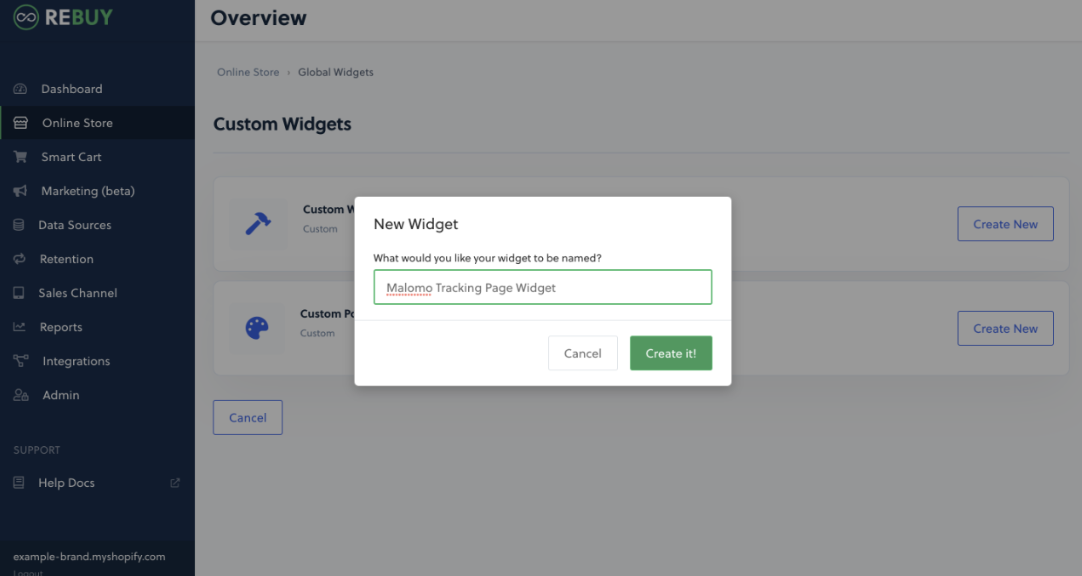Open Help Docs from the sidebar
The height and width of the screenshot is (576, 1082).
click(x=66, y=483)
